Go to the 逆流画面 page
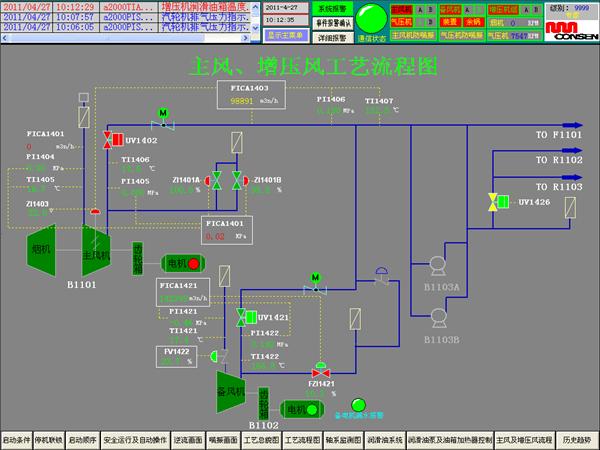The image size is (600, 450). pos(188,440)
